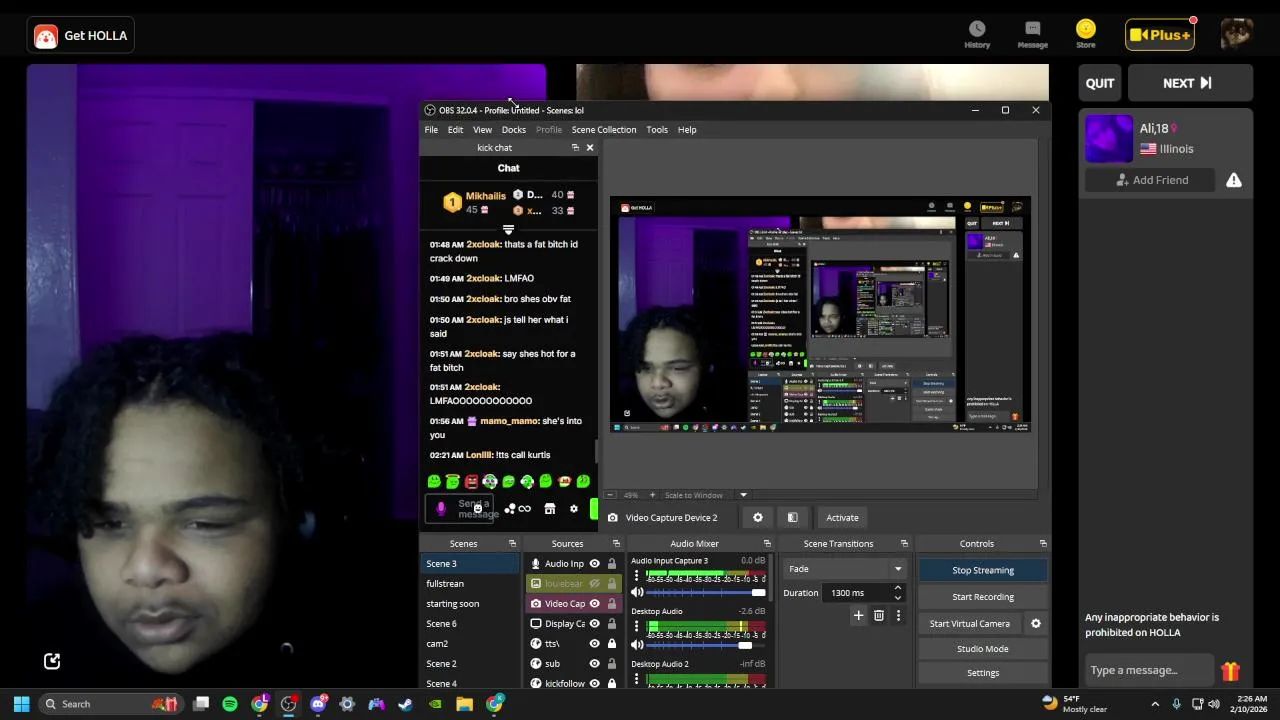This screenshot has width=1280, height=720.
Task: Open Ali's profile avatar thumbnail
Action: pyautogui.click(x=1109, y=138)
